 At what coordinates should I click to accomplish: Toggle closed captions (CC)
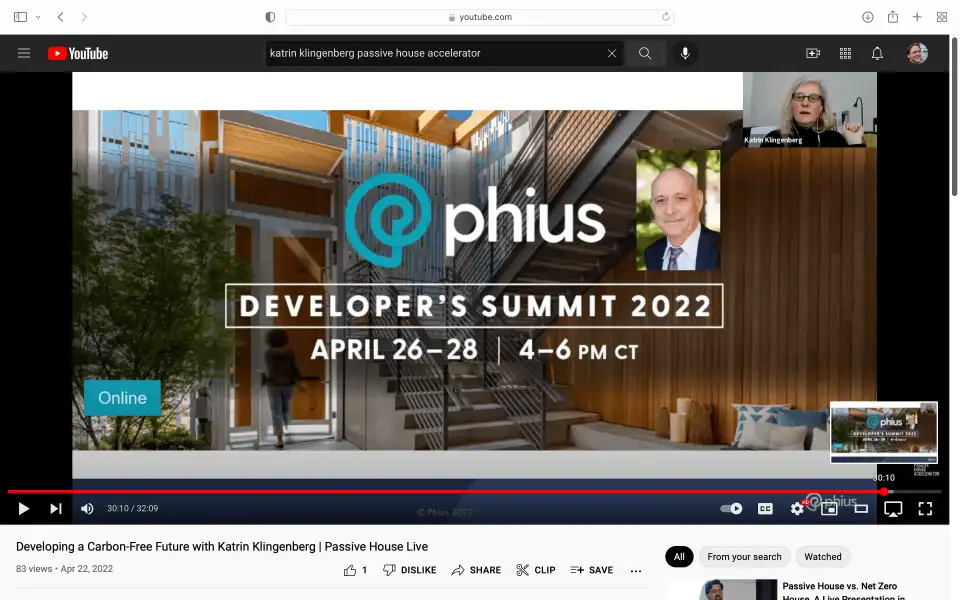765,509
